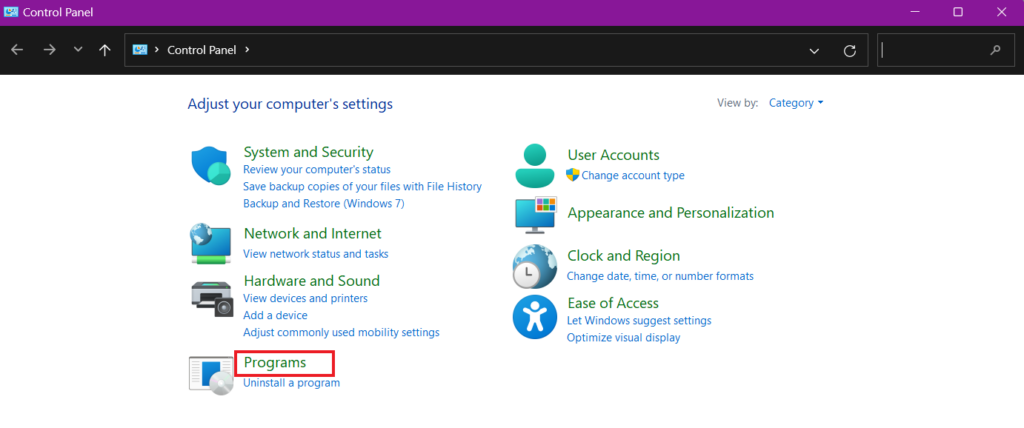Open the Network and Internet category
Image resolution: width=1024 pixels, height=428 pixels.
[x=312, y=233]
